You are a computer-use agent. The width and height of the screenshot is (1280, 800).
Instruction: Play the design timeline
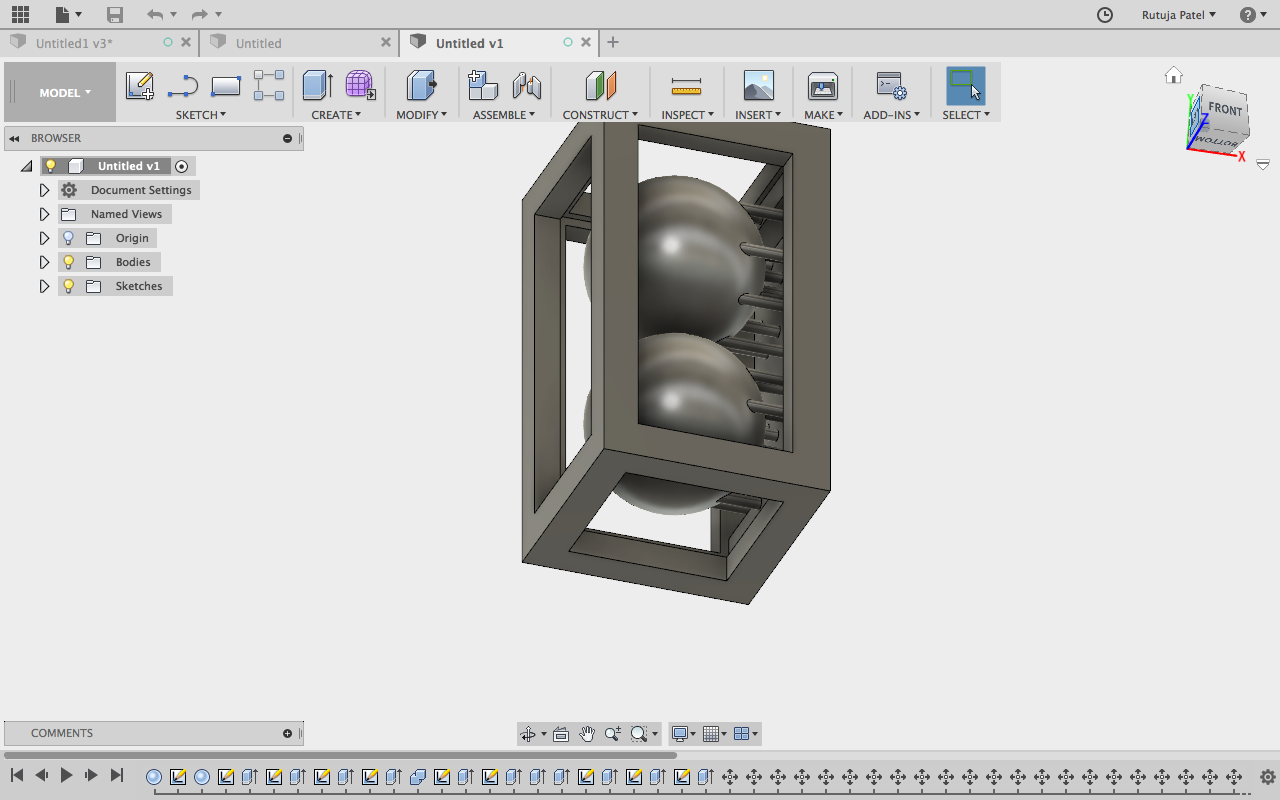coord(66,775)
